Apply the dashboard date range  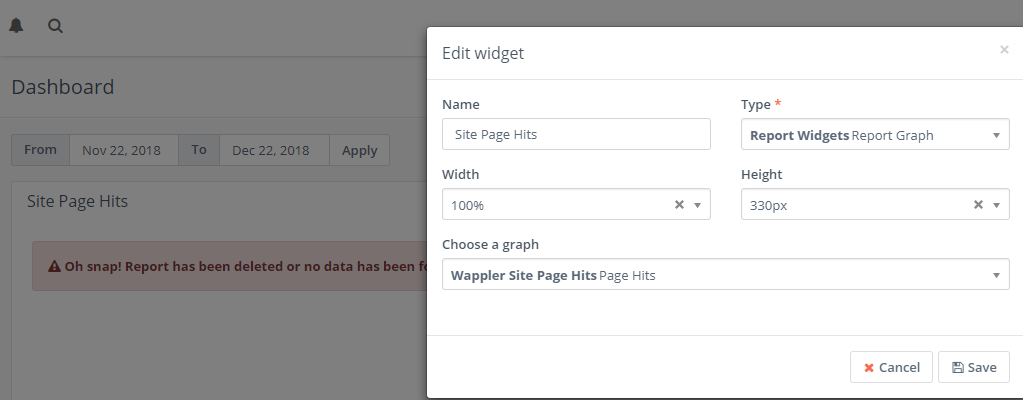359,150
